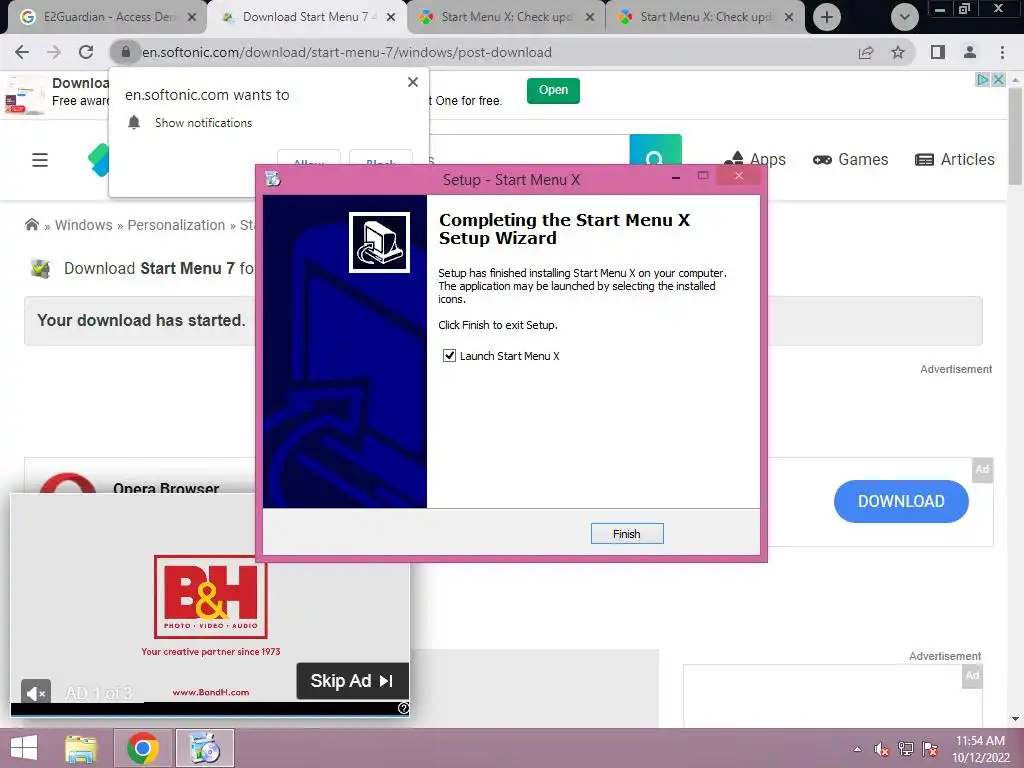Close the top banner ad X
1024x768 pixels.
coord(998,80)
